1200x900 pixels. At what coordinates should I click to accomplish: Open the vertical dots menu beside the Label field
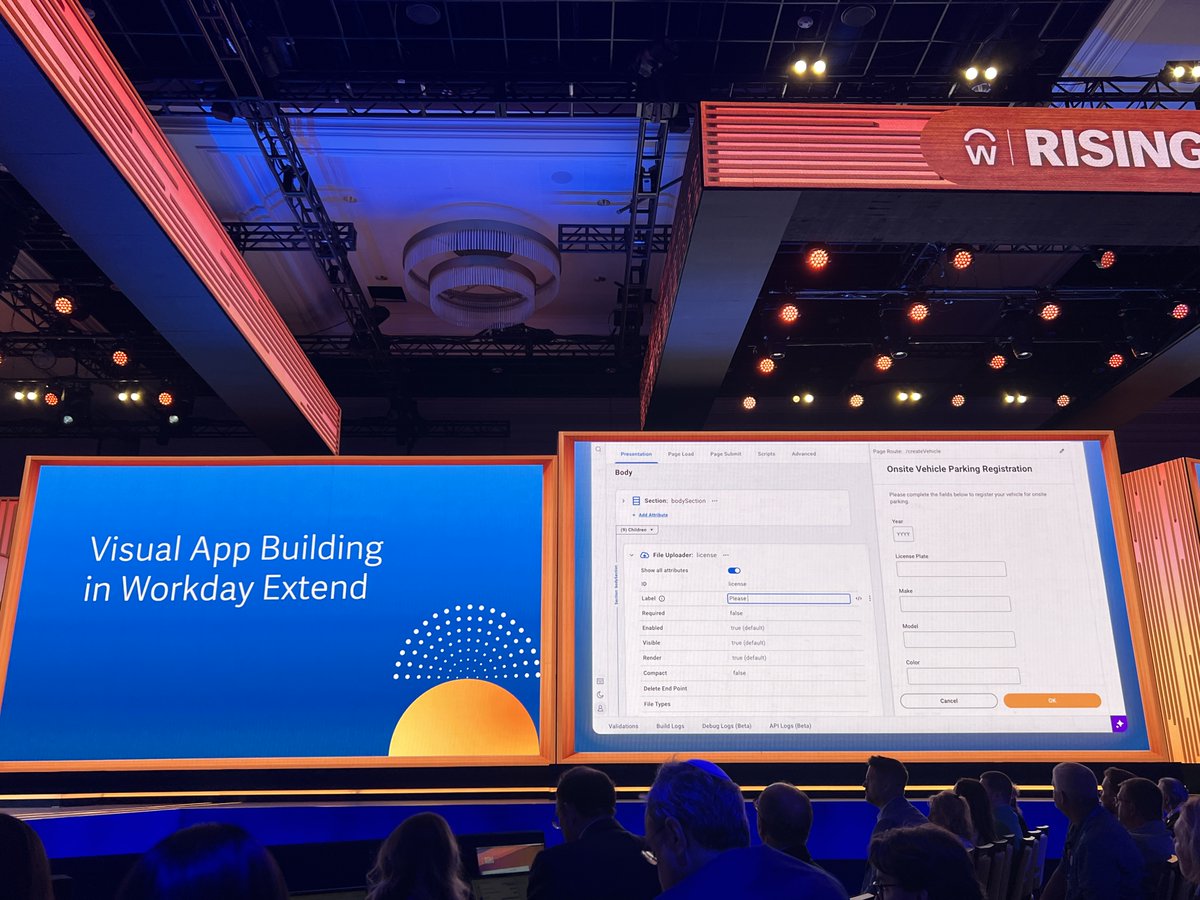[x=869, y=599]
